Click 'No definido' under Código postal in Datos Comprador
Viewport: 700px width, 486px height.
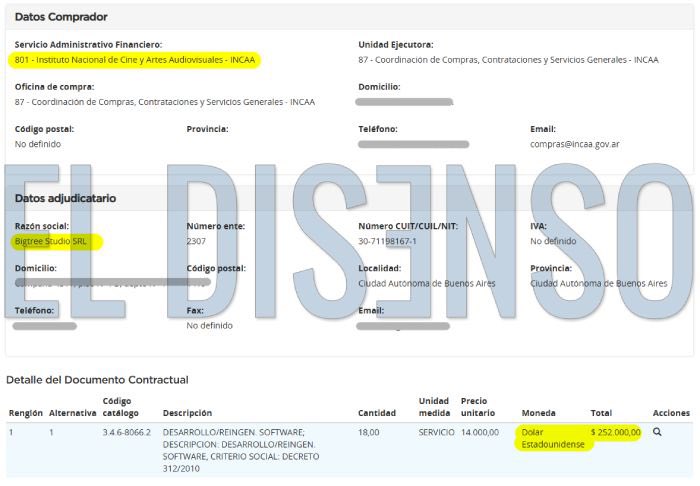coord(38,144)
